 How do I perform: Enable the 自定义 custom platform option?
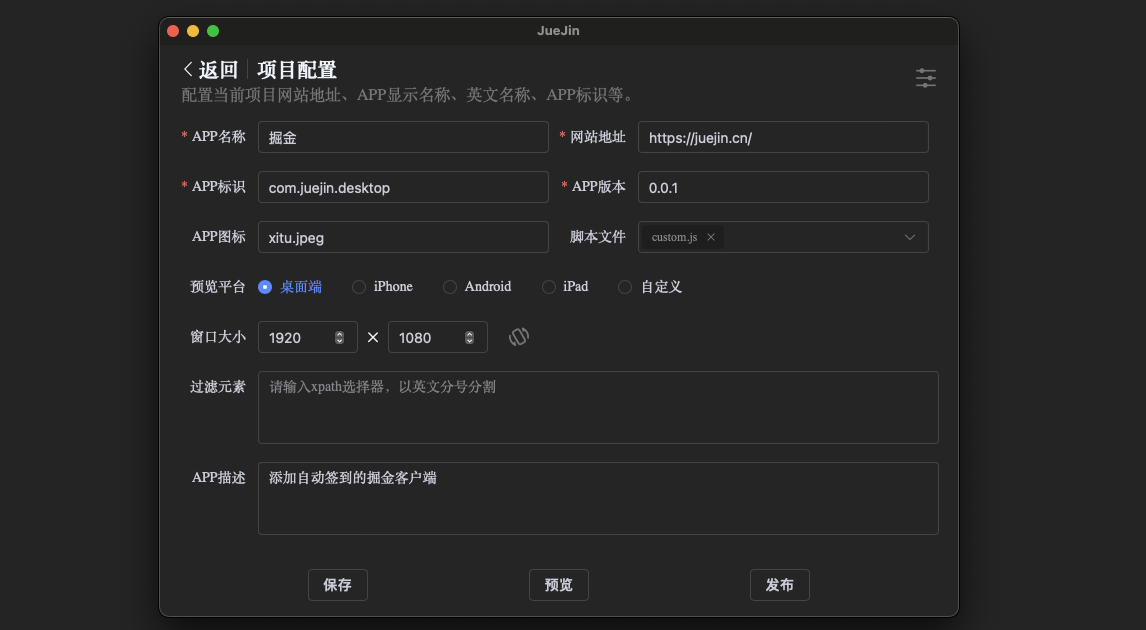(624, 287)
